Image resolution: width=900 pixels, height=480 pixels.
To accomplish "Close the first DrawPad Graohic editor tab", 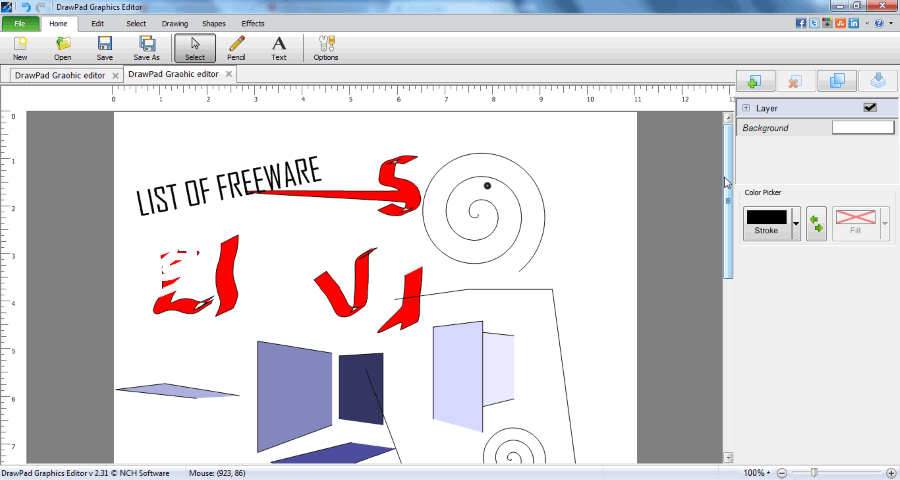I will click(116, 75).
